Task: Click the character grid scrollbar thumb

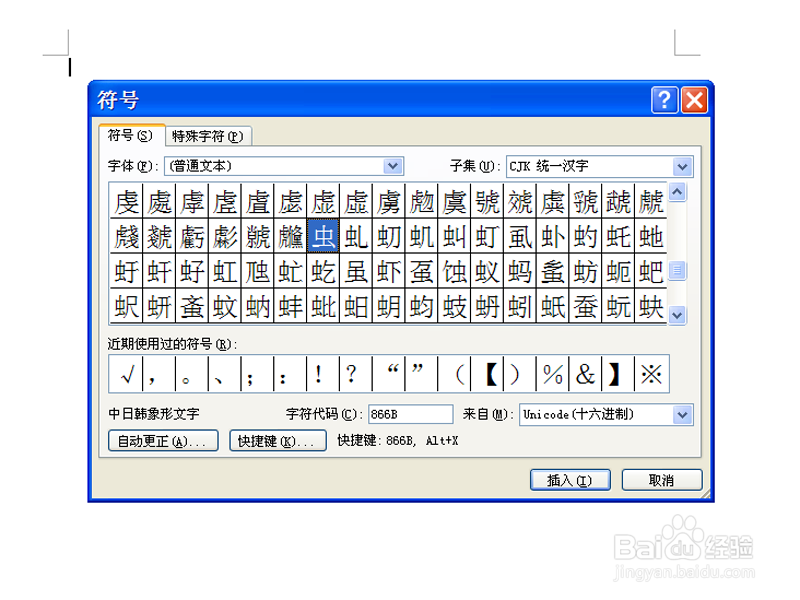Action: click(677, 270)
